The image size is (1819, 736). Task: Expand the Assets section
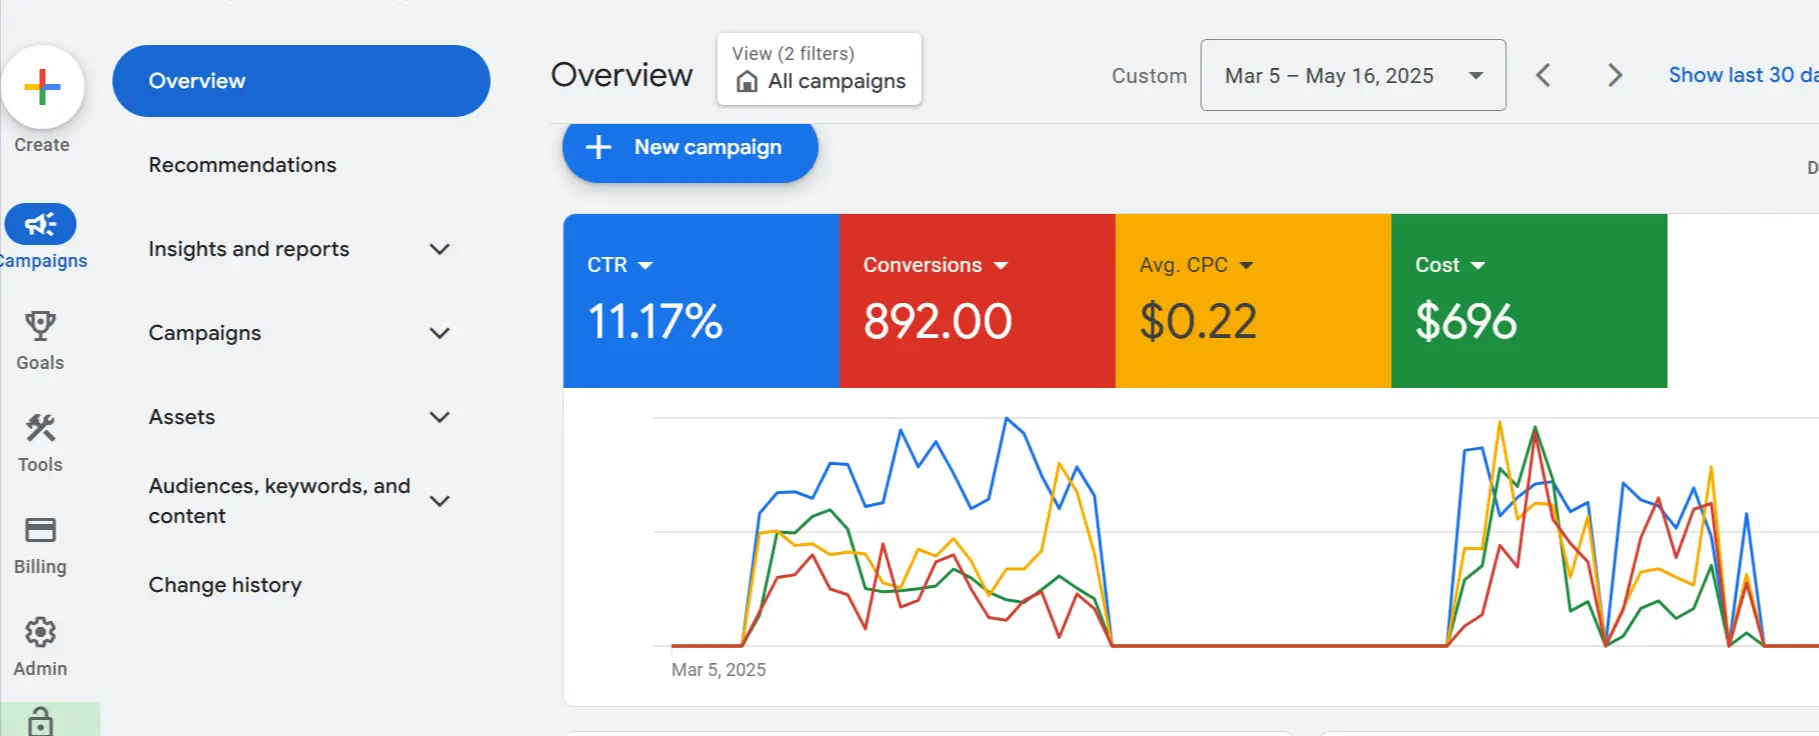tap(439, 417)
